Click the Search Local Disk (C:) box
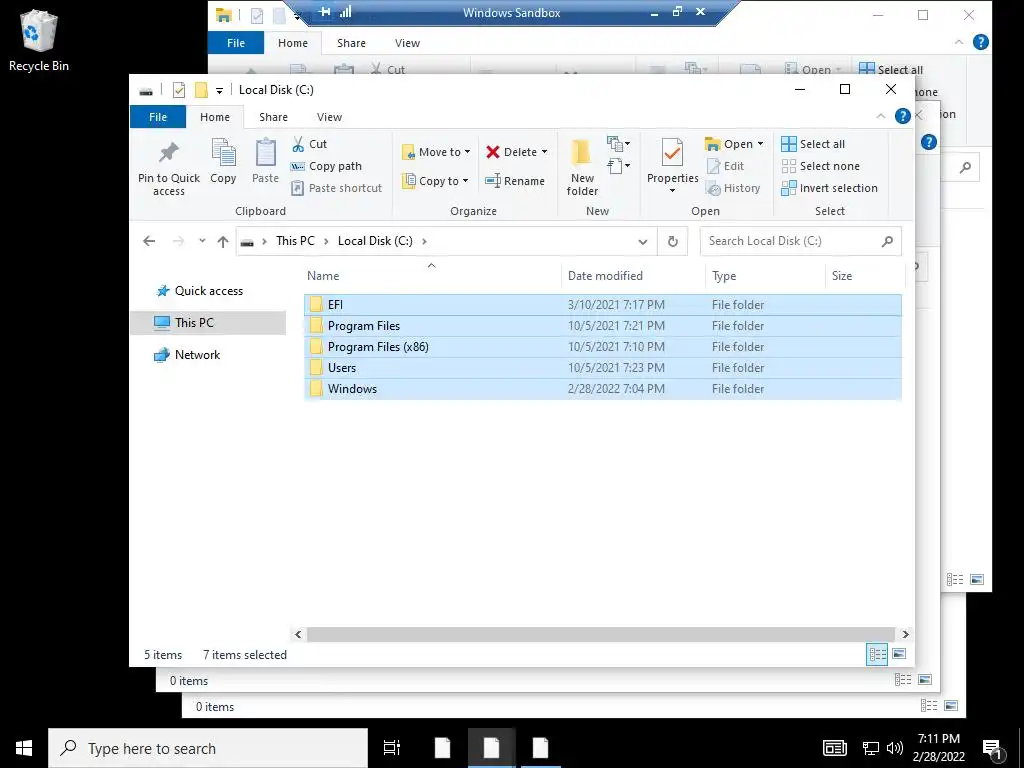 tap(800, 241)
